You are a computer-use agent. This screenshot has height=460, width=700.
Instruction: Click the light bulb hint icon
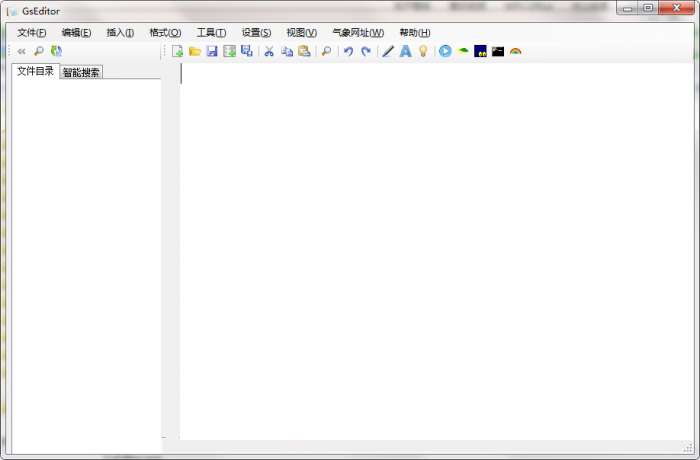click(x=423, y=51)
